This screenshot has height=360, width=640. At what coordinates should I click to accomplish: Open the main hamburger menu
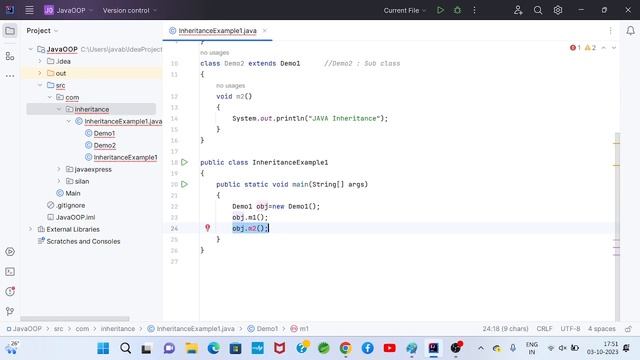[29, 10]
